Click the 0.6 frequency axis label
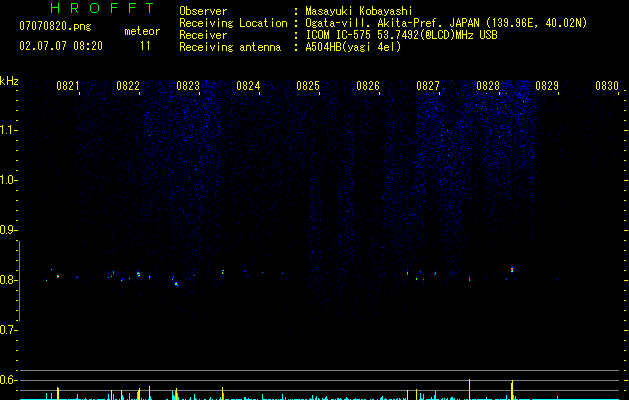Screen dimensions: 629x400 [x=7, y=380]
